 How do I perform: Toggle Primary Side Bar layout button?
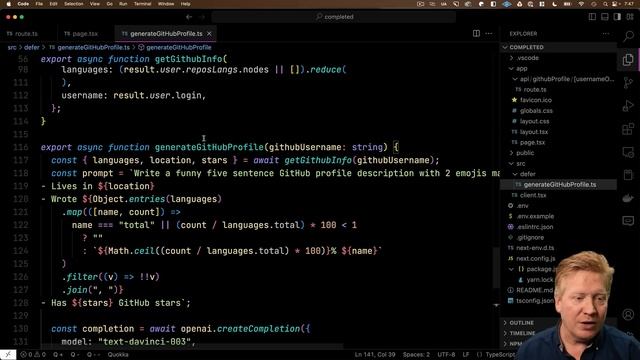[592, 17]
